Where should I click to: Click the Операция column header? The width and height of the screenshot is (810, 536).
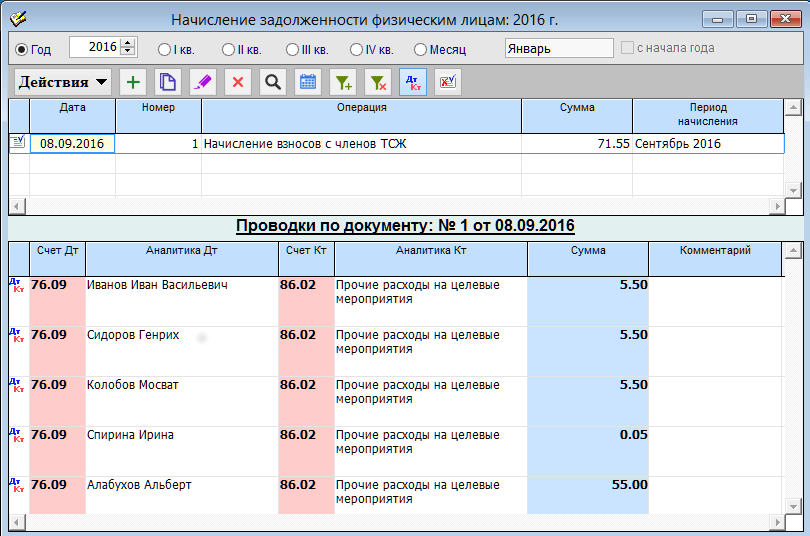362,116
